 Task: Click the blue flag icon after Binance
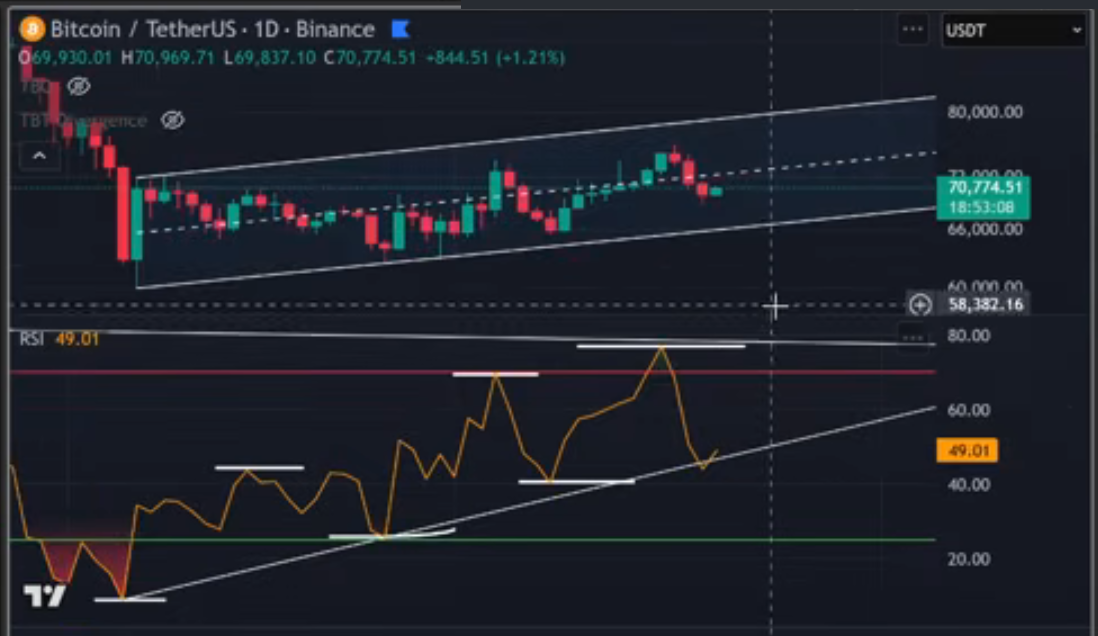click(400, 29)
